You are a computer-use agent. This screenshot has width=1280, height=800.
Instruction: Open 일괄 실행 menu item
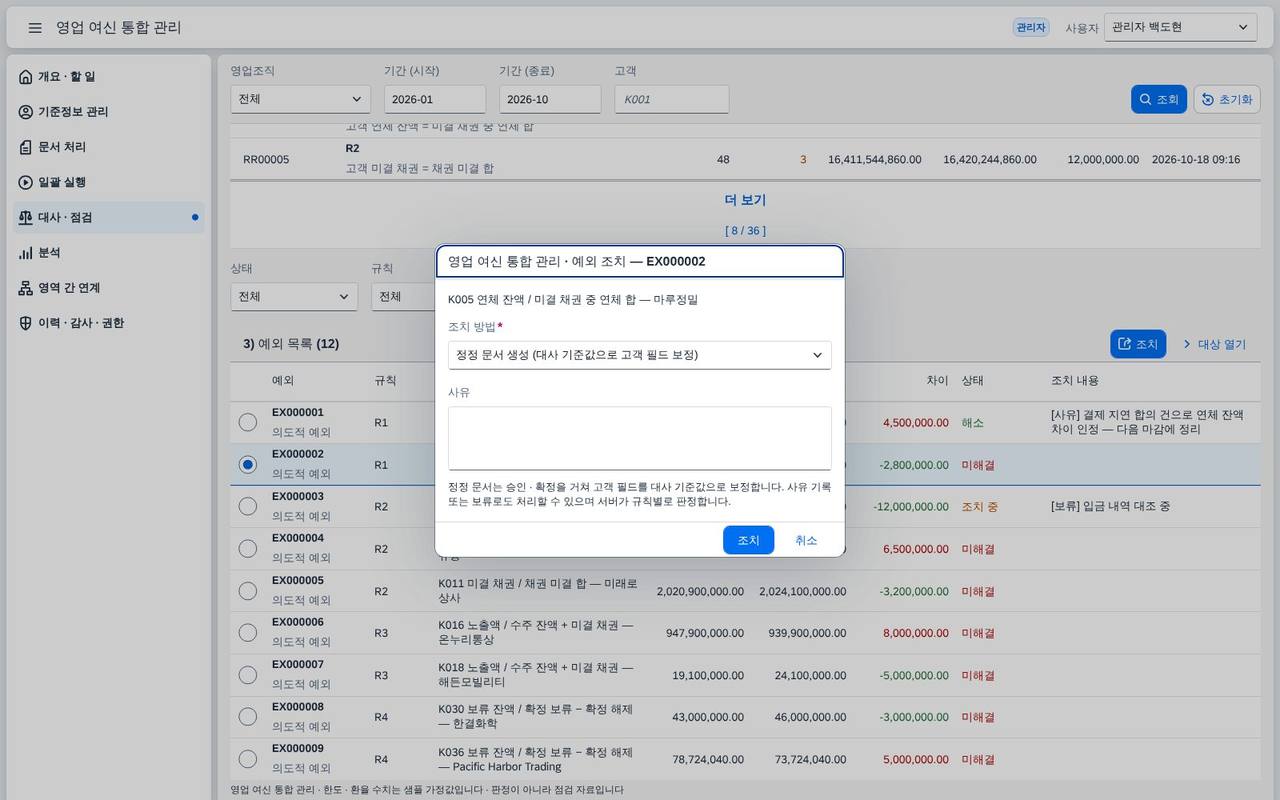point(110,182)
